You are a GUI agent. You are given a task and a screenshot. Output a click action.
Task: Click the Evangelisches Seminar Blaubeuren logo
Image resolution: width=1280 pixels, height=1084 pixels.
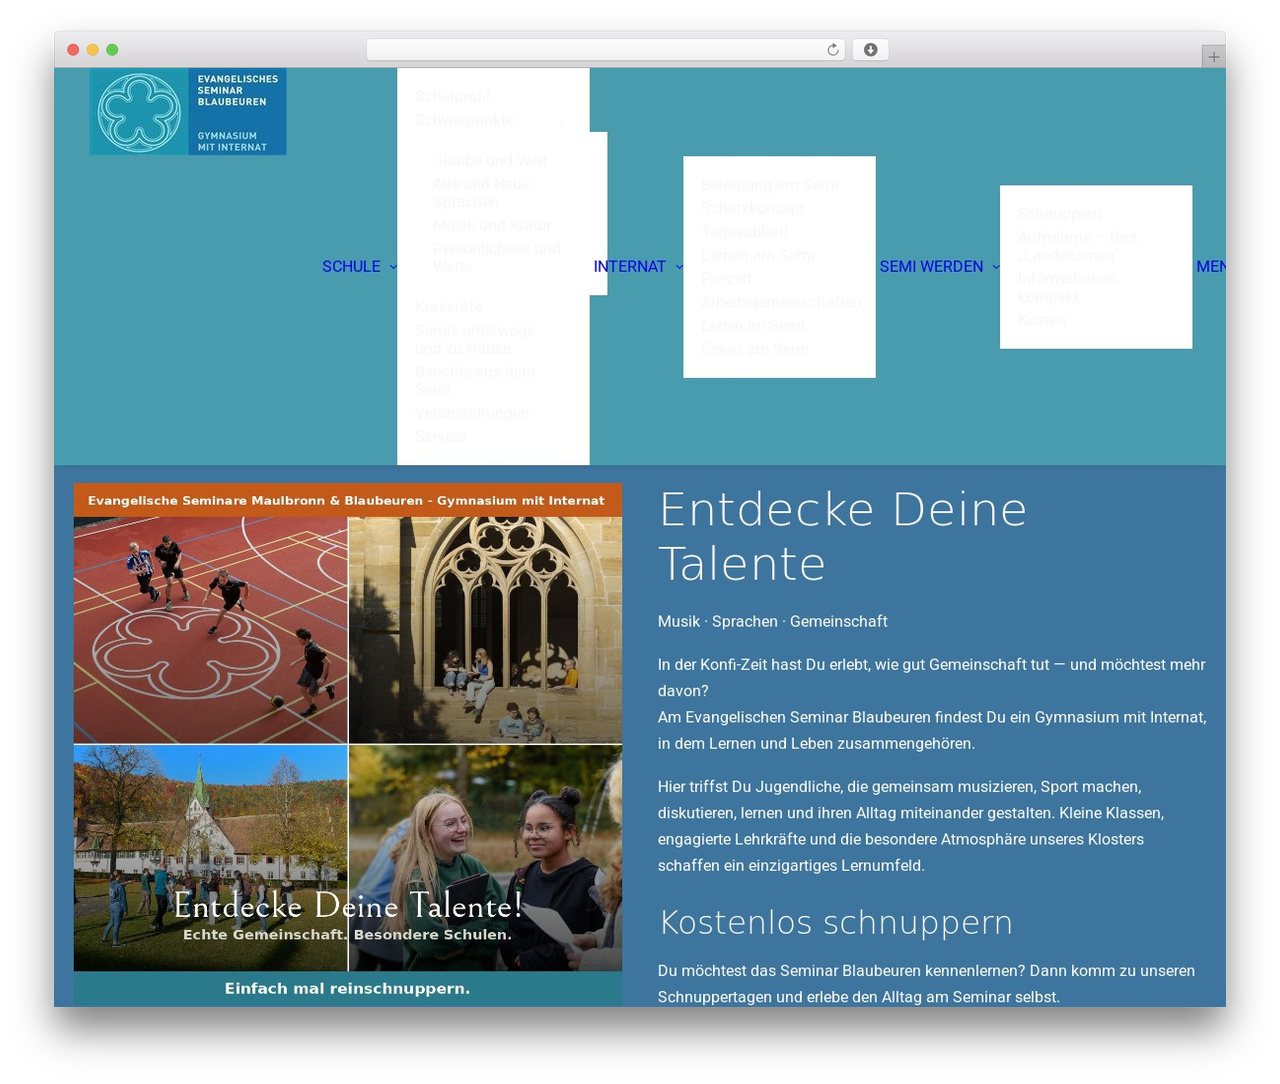click(x=188, y=111)
